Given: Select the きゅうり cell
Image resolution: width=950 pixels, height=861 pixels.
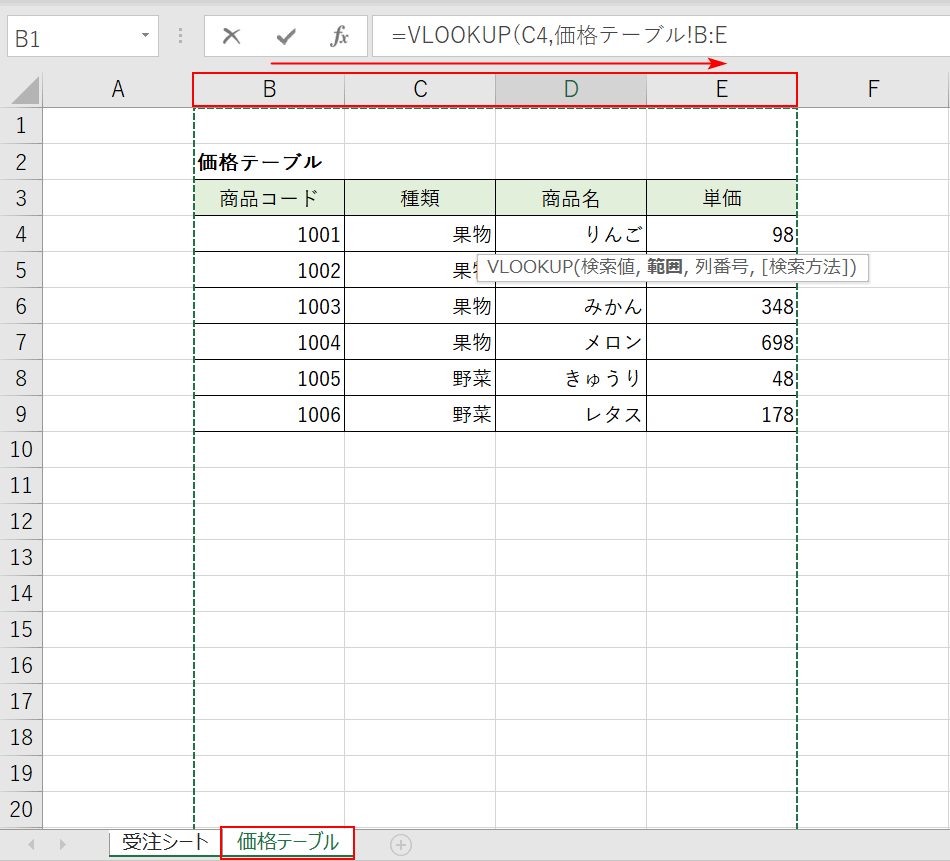Looking at the screenshot, I should 571,378.
